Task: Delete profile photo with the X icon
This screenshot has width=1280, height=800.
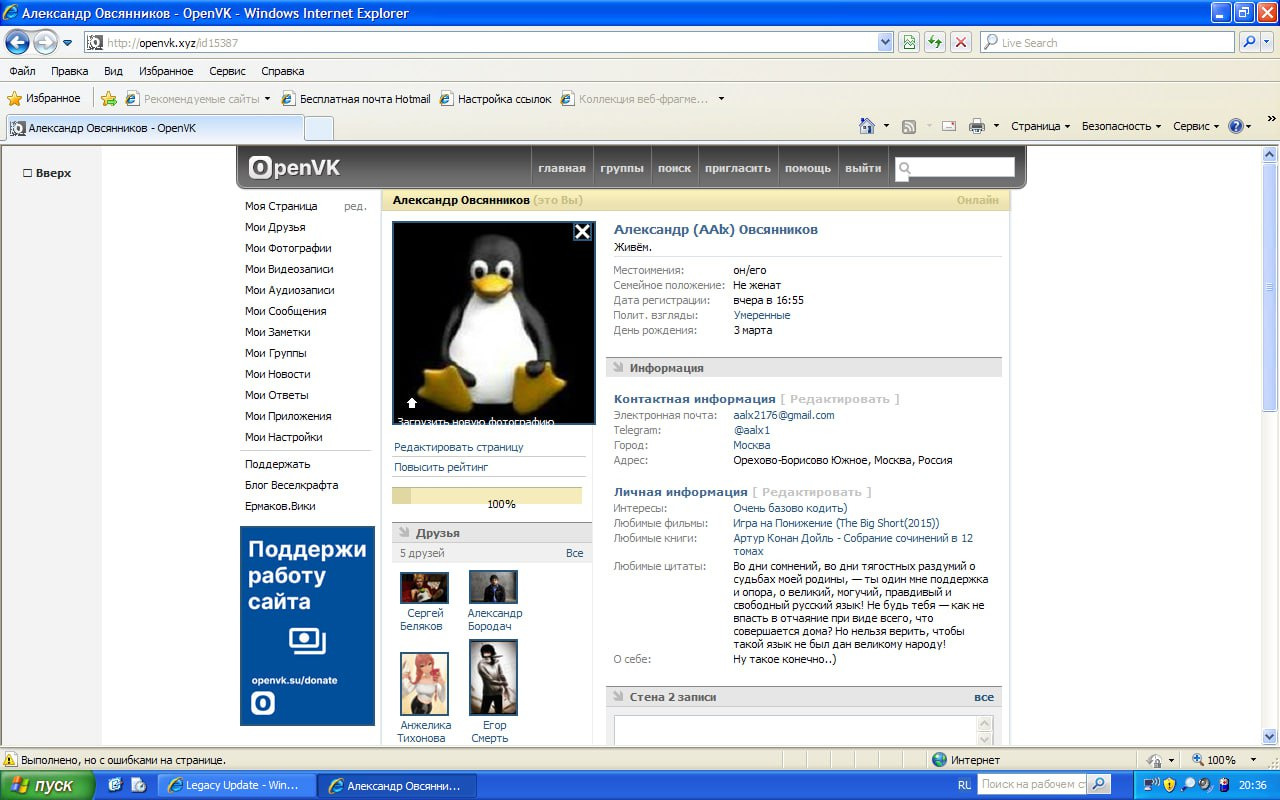Action: [582, 232]
